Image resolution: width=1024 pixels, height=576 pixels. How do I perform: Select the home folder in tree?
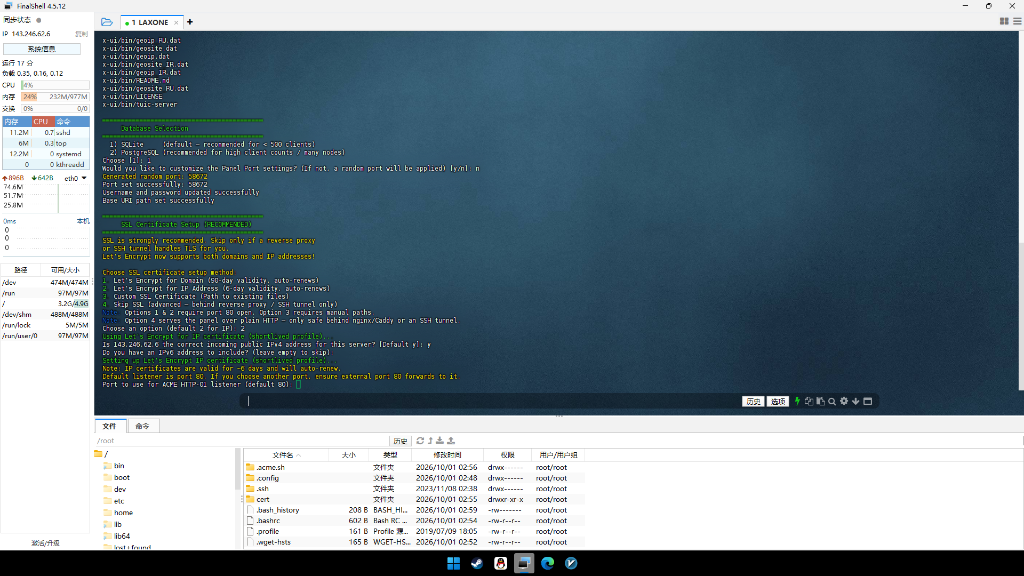[x=118, y=513]
